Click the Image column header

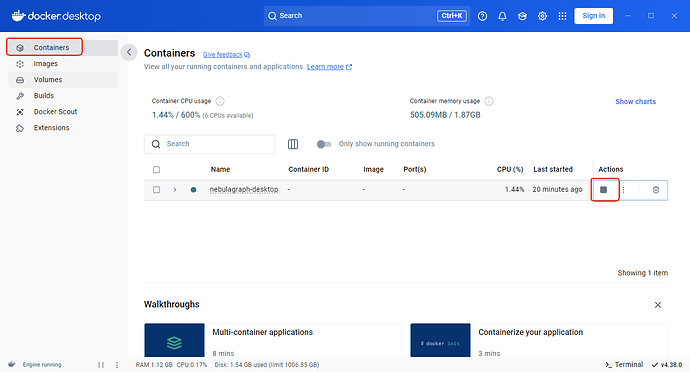coord(373,169)
